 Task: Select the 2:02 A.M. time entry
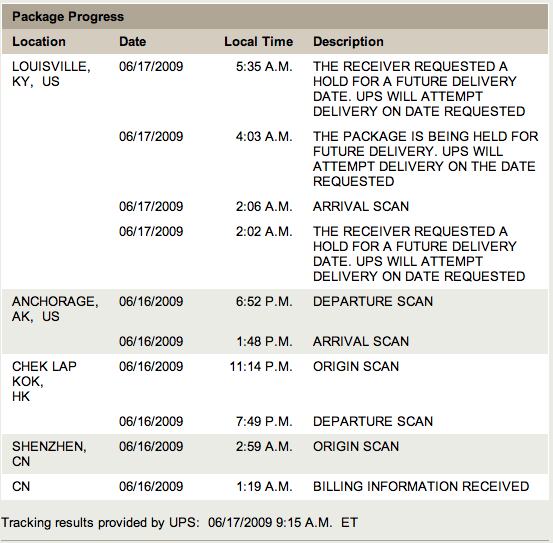pos(264,232)
